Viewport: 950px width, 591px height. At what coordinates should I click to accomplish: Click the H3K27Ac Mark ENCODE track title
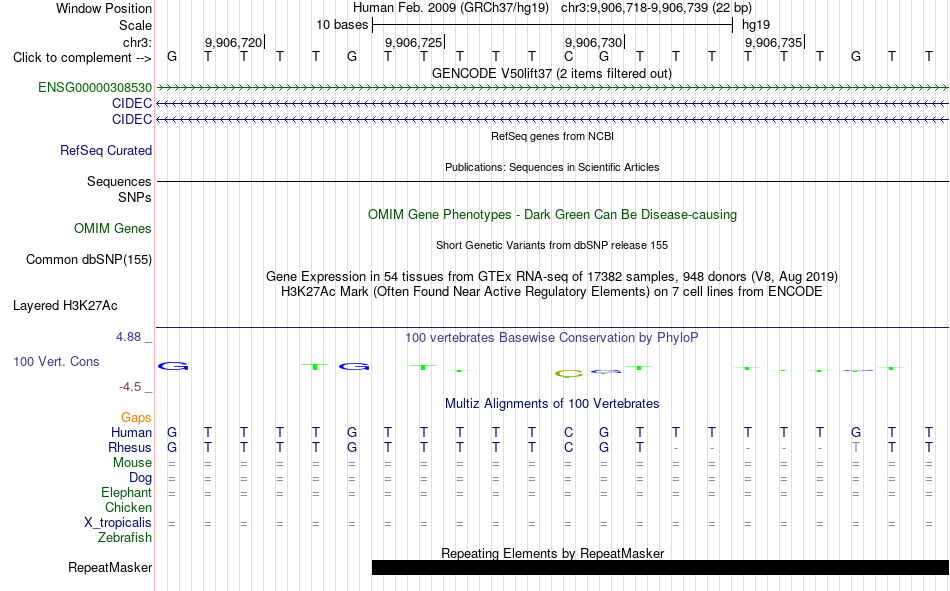(551, 292)
